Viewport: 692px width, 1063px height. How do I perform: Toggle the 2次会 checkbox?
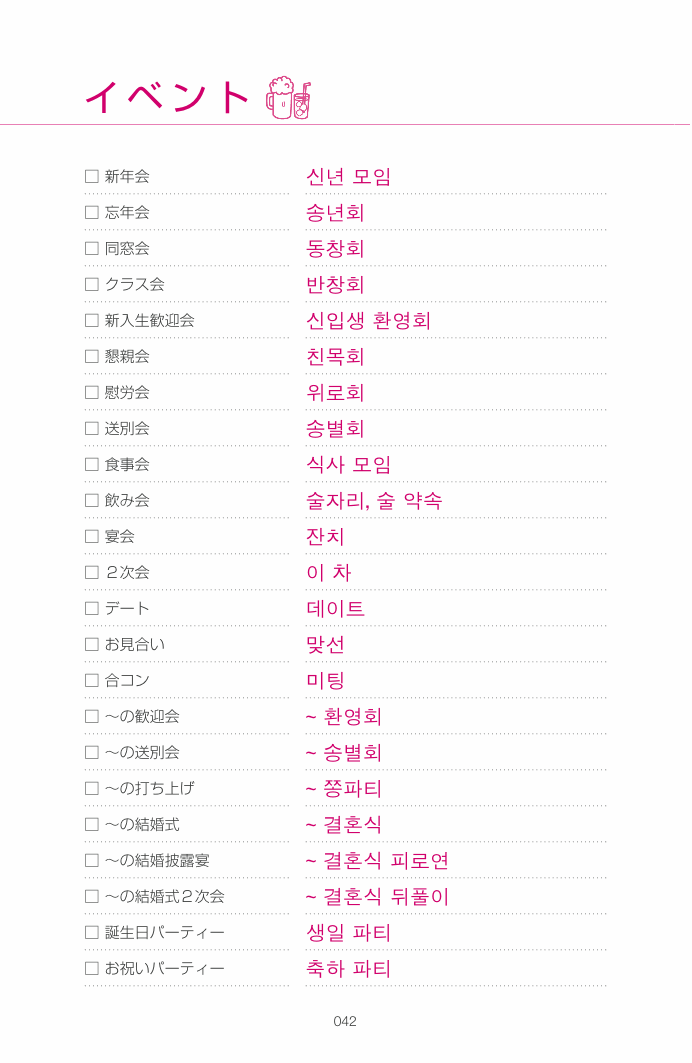point(91,572)
